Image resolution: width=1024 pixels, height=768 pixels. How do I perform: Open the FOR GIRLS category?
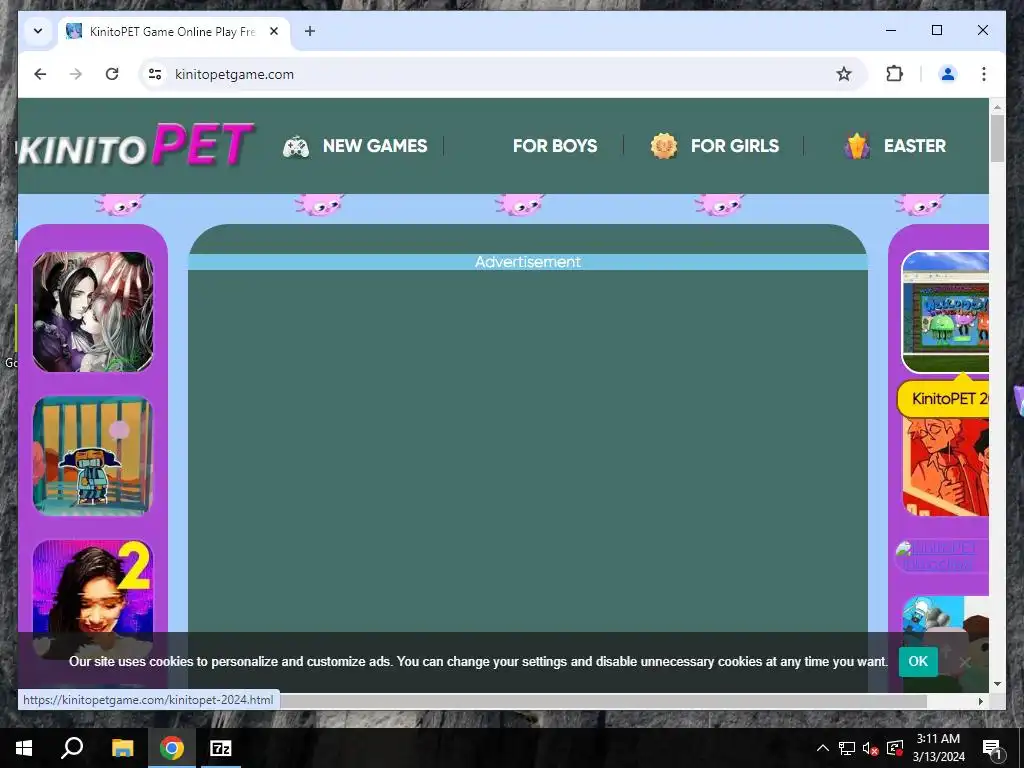click(x=735, y=146)
